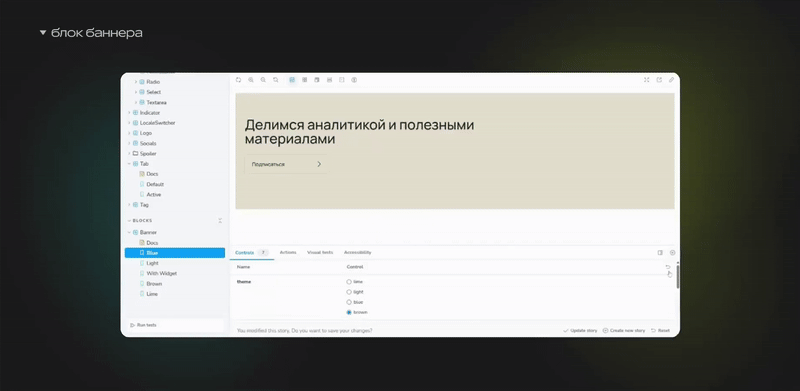
Task: Click the Logo component icon
Action: click(136, 133)
